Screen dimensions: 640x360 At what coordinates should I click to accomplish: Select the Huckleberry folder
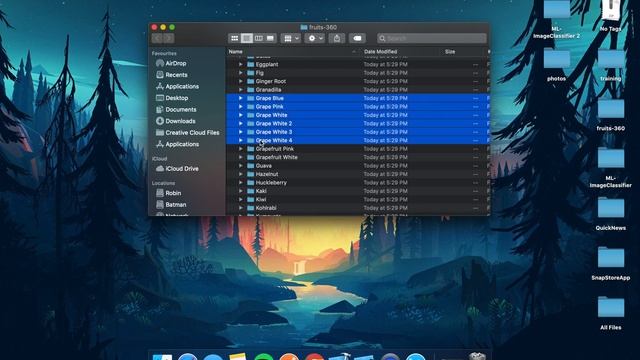pos(358,182)
